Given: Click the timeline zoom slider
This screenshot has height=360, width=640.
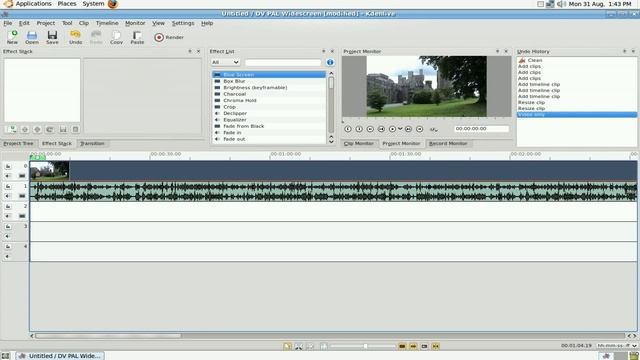Looking at the screenshot, I should 362,346.
